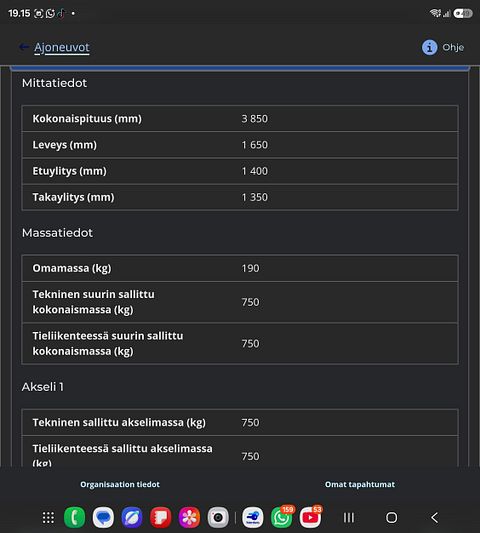
Task: Open the Messages chat bubble app
Action: coord(103,517)
